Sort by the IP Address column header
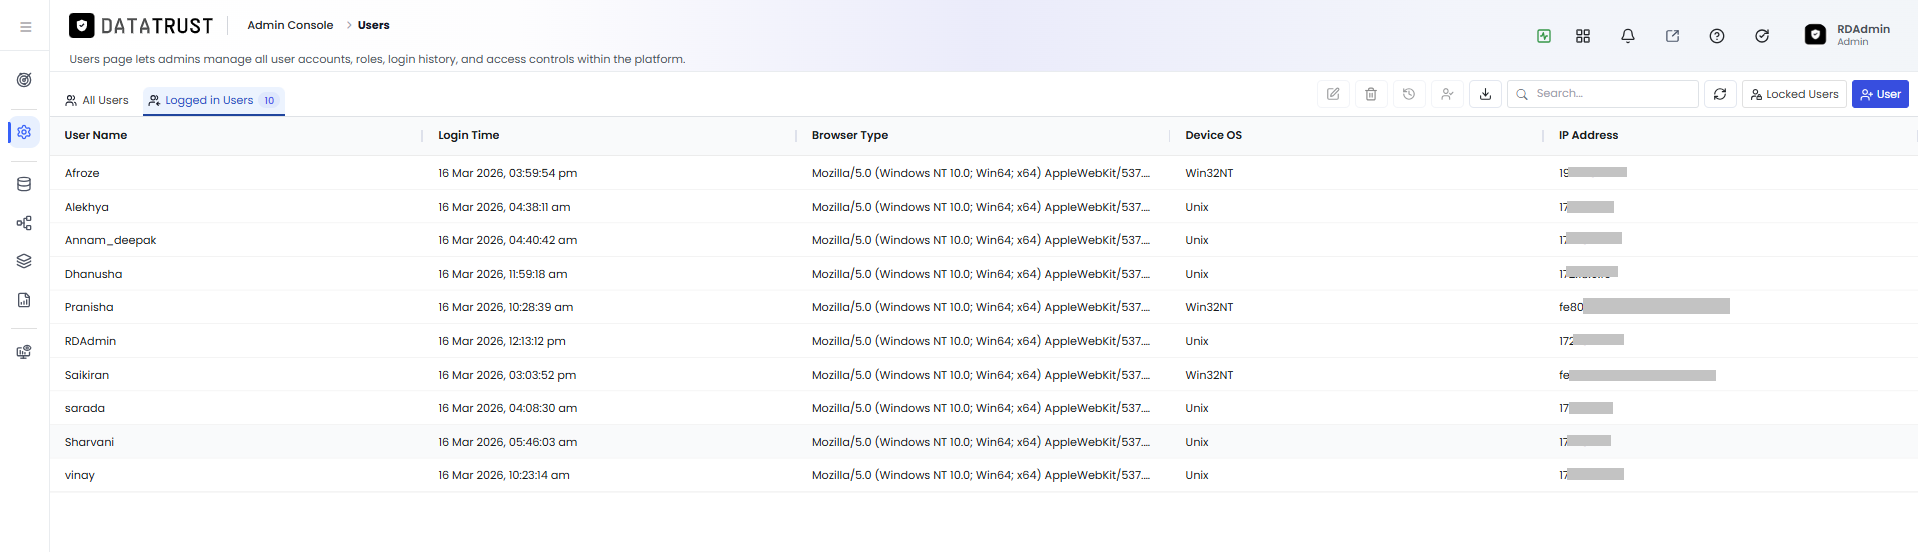This screenshot has width=1918, height=552. click(x=1588, y=135)
